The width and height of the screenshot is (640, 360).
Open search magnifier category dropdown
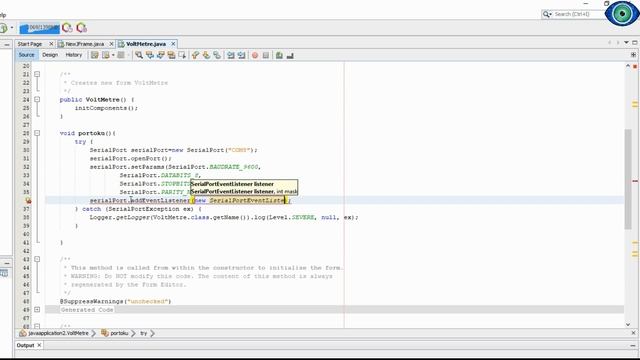pos(547,14)
